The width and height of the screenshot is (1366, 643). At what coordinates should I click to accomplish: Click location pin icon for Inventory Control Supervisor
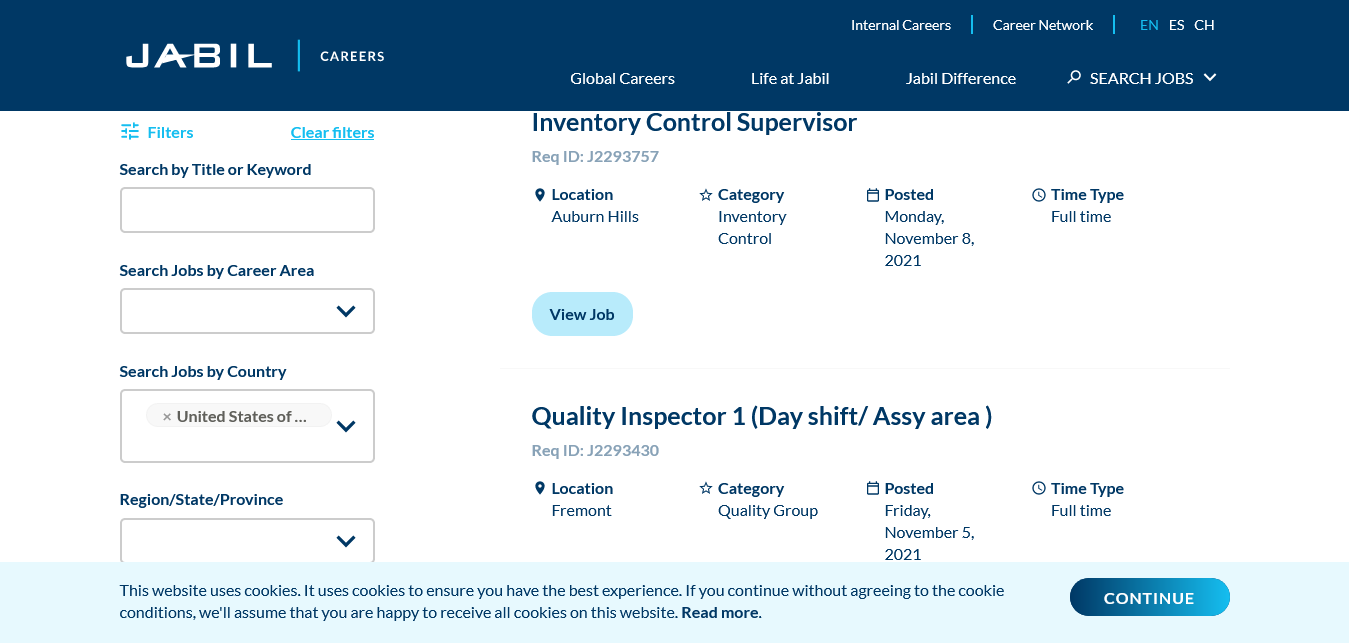click(540, 195)
